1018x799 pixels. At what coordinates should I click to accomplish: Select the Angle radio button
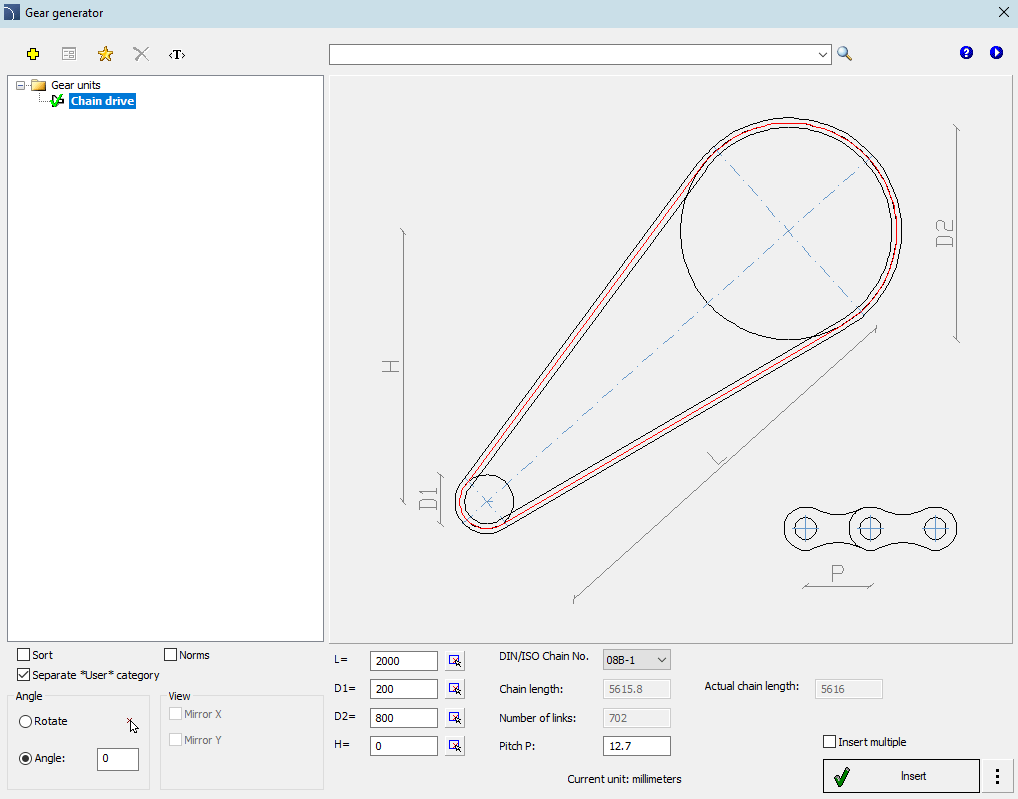[x=25, y=758]
